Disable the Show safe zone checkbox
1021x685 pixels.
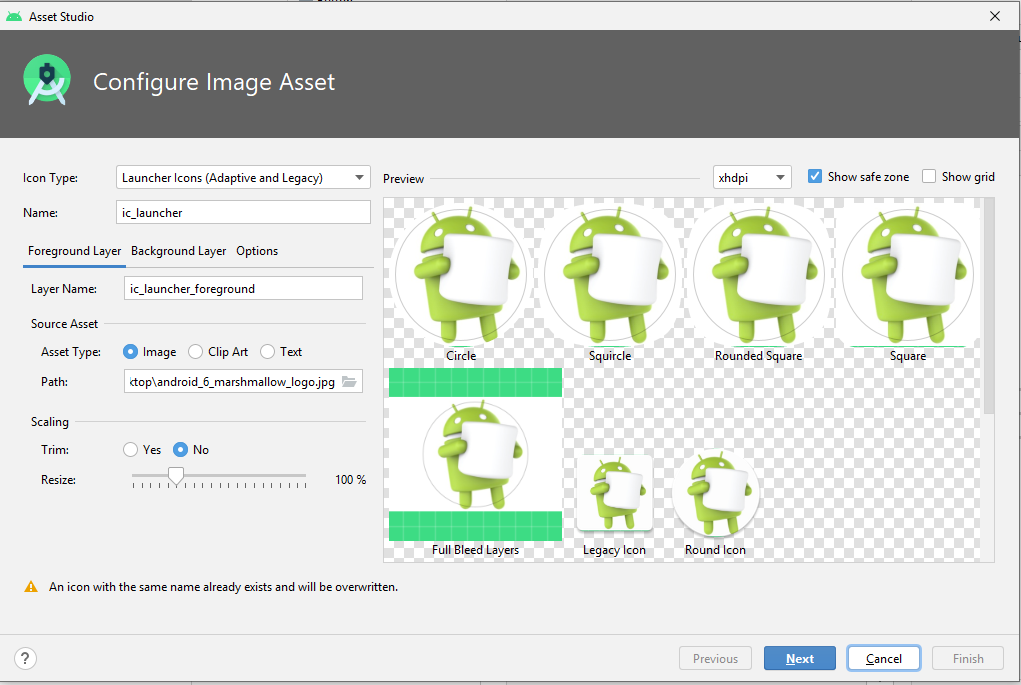[815, 177]
